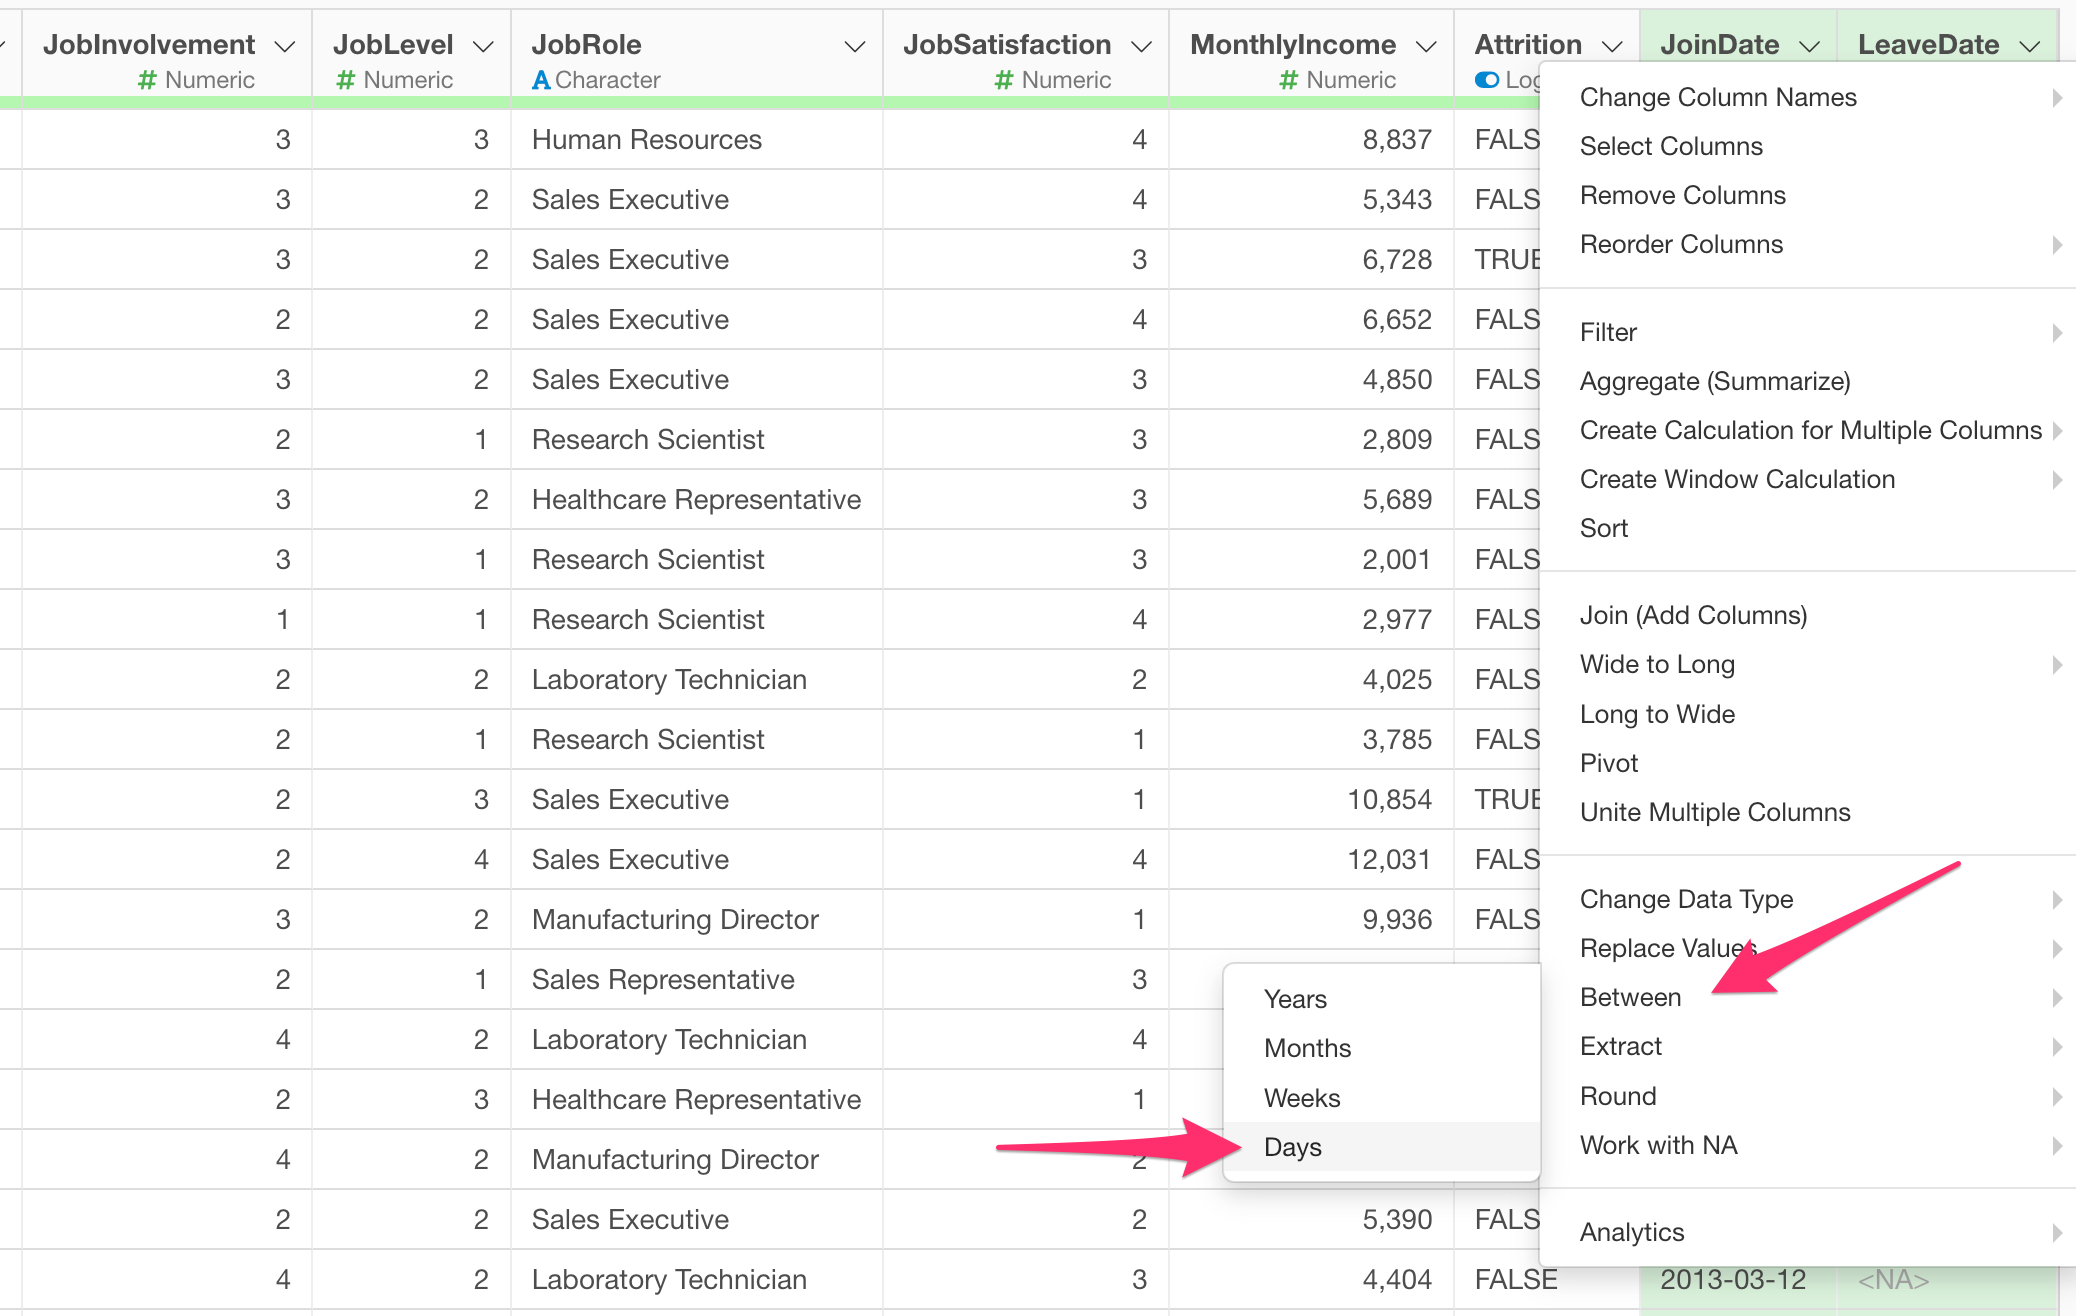Choose Select Columns menu entry

[x=1808, y=146]
